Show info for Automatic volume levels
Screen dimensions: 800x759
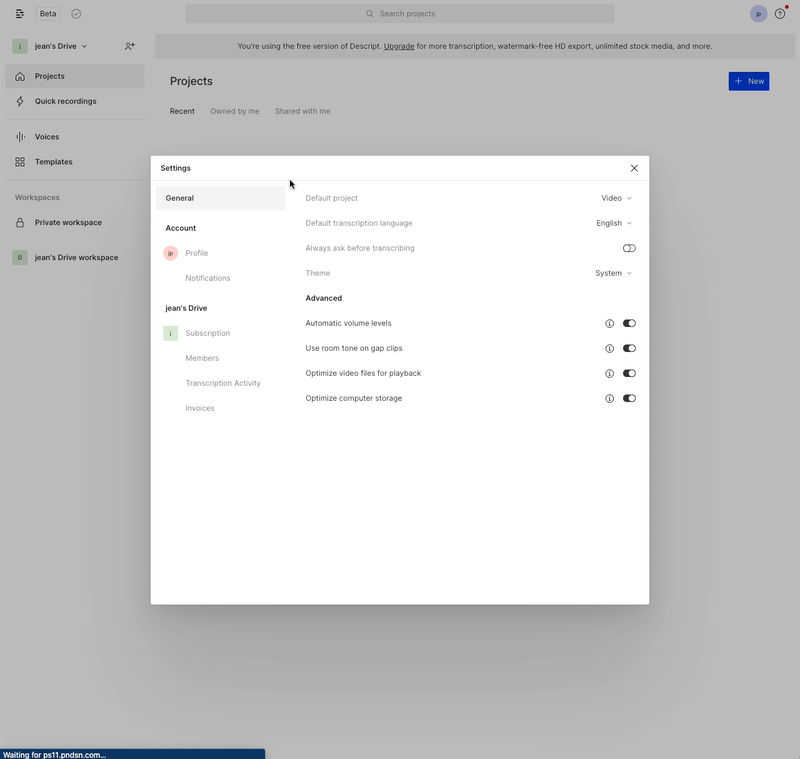pyautogui.click(x=609, y=323)
